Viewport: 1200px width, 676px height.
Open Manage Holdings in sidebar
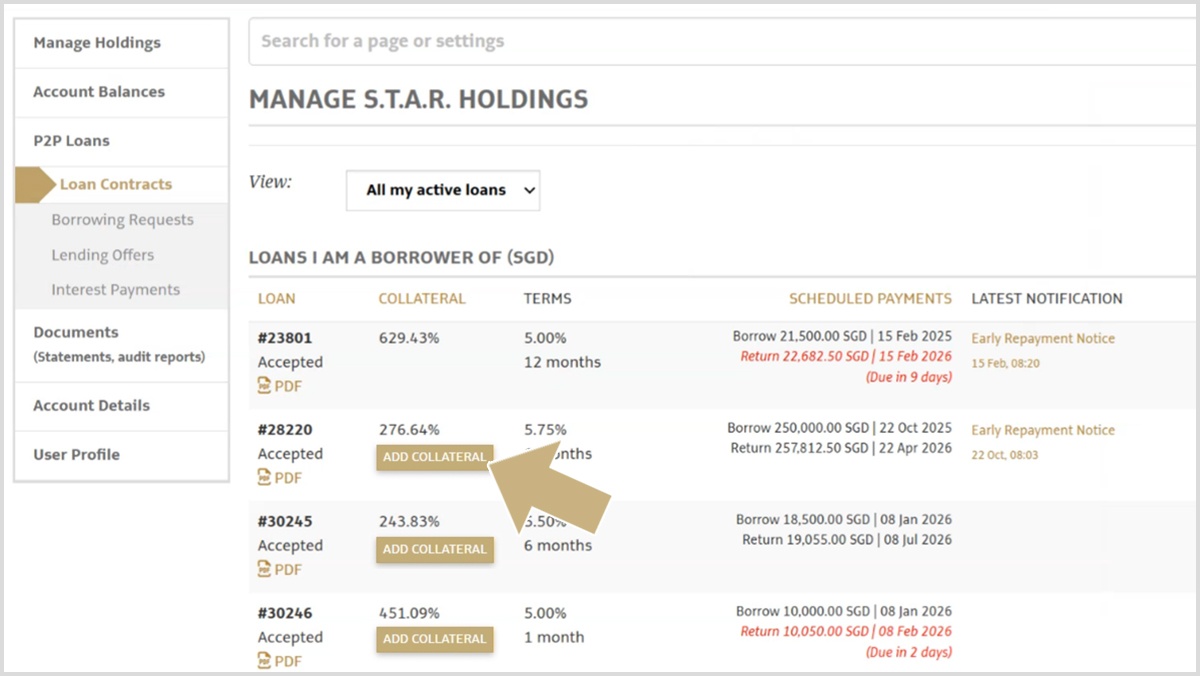pyautogui.click(x=97, y=43)
